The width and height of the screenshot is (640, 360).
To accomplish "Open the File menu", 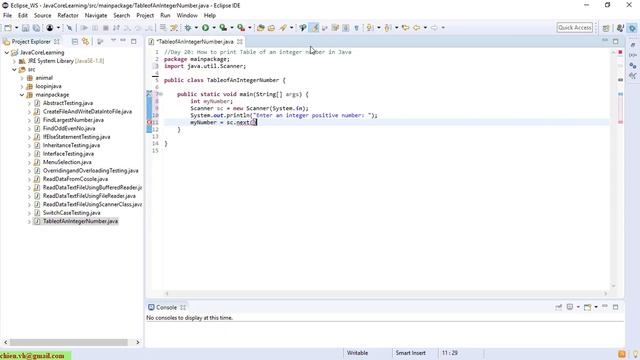I will [7, 16].
